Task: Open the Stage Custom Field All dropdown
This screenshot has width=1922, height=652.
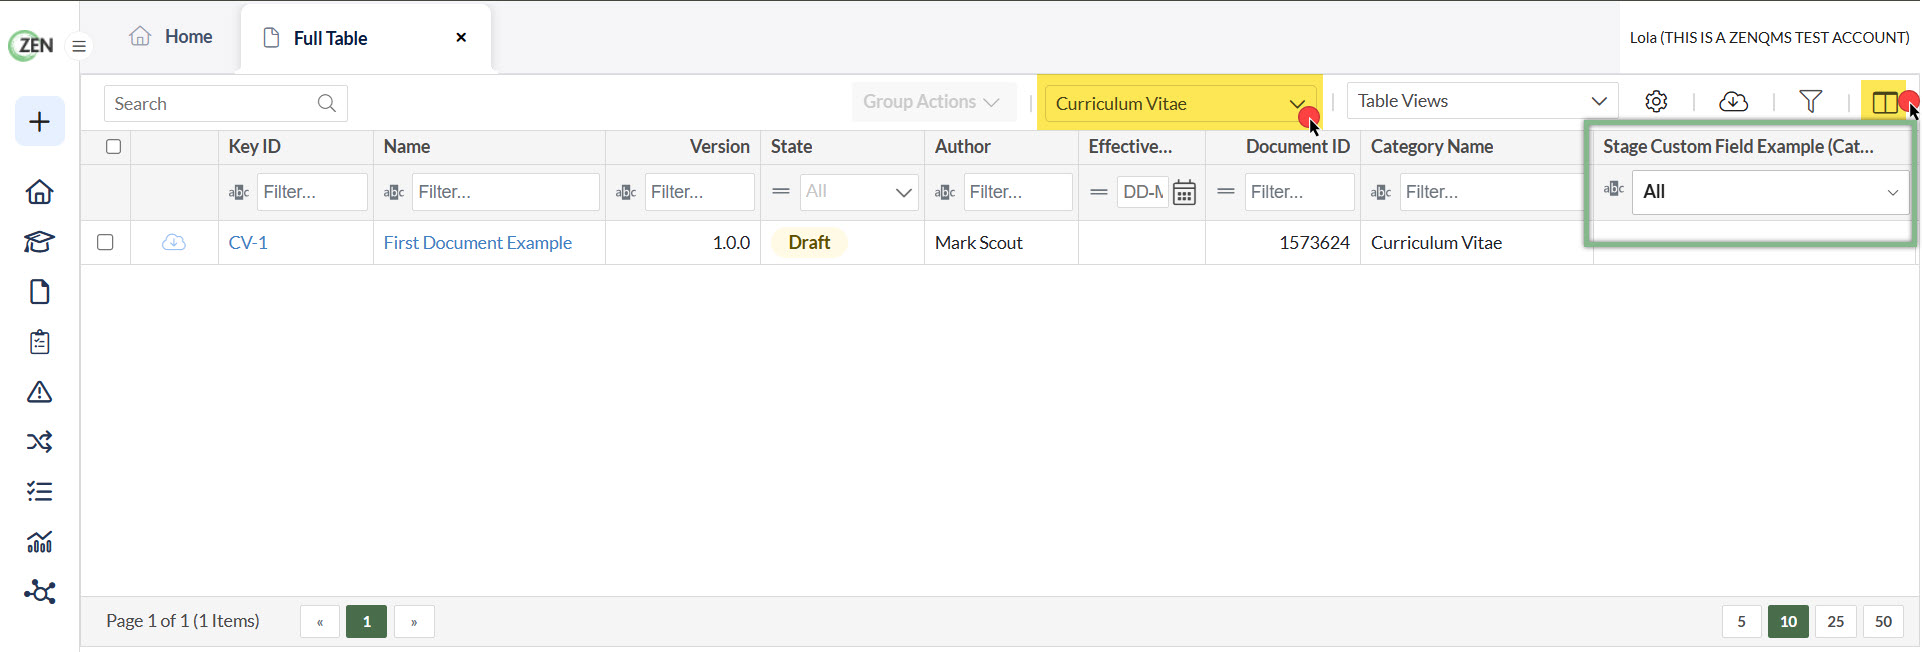Action: pyautogui.click(x=1770, y=192)
